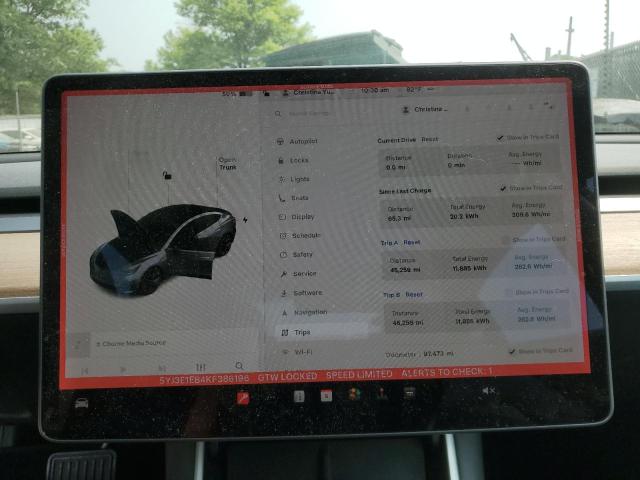Skip to previous track in media player
Image resolution: width=640 pixels, height=480 pixels.
[84, 371]
